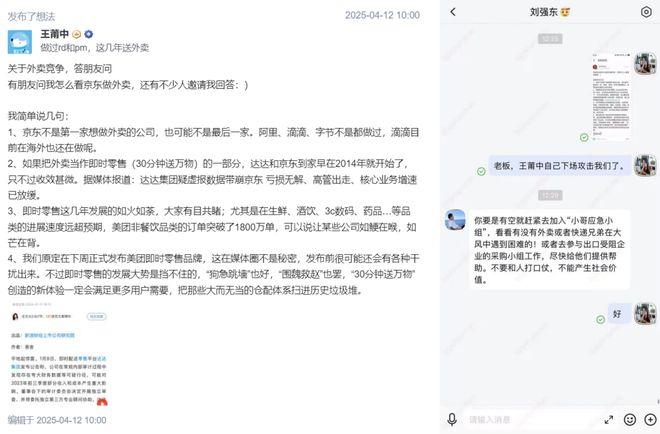This screenshot has width=660, height=434.
Task: Click the blue verified badge beside 王莆中
Action: (89, 35)
